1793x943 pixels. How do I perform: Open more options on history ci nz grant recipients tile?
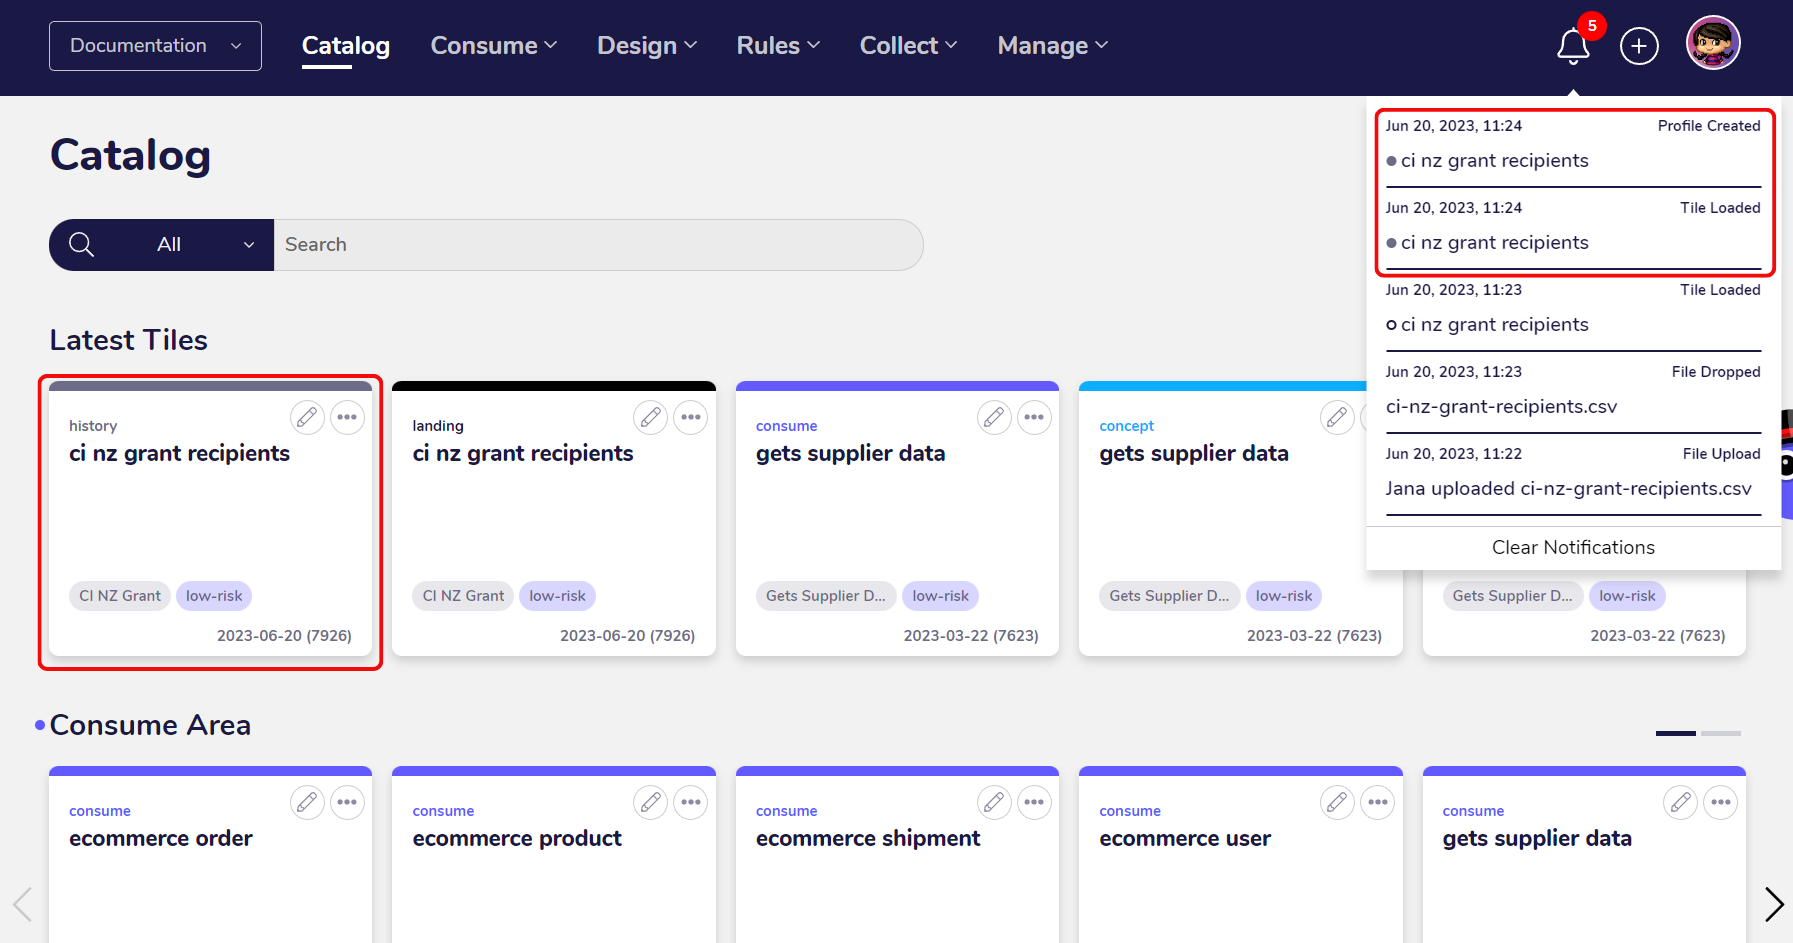(347, 417)
